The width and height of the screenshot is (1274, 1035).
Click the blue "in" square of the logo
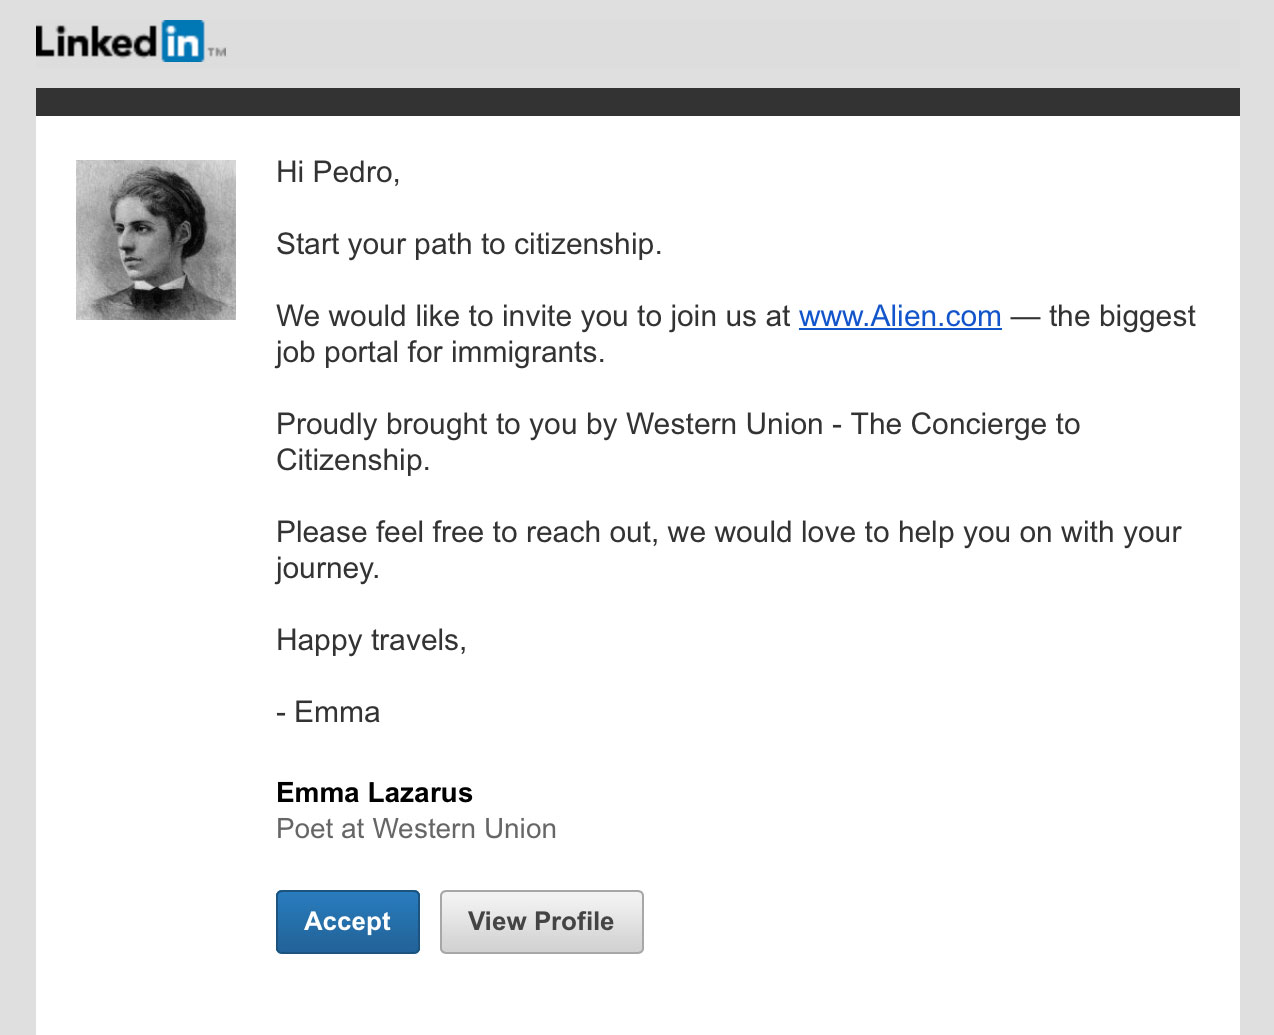[183, 41]
